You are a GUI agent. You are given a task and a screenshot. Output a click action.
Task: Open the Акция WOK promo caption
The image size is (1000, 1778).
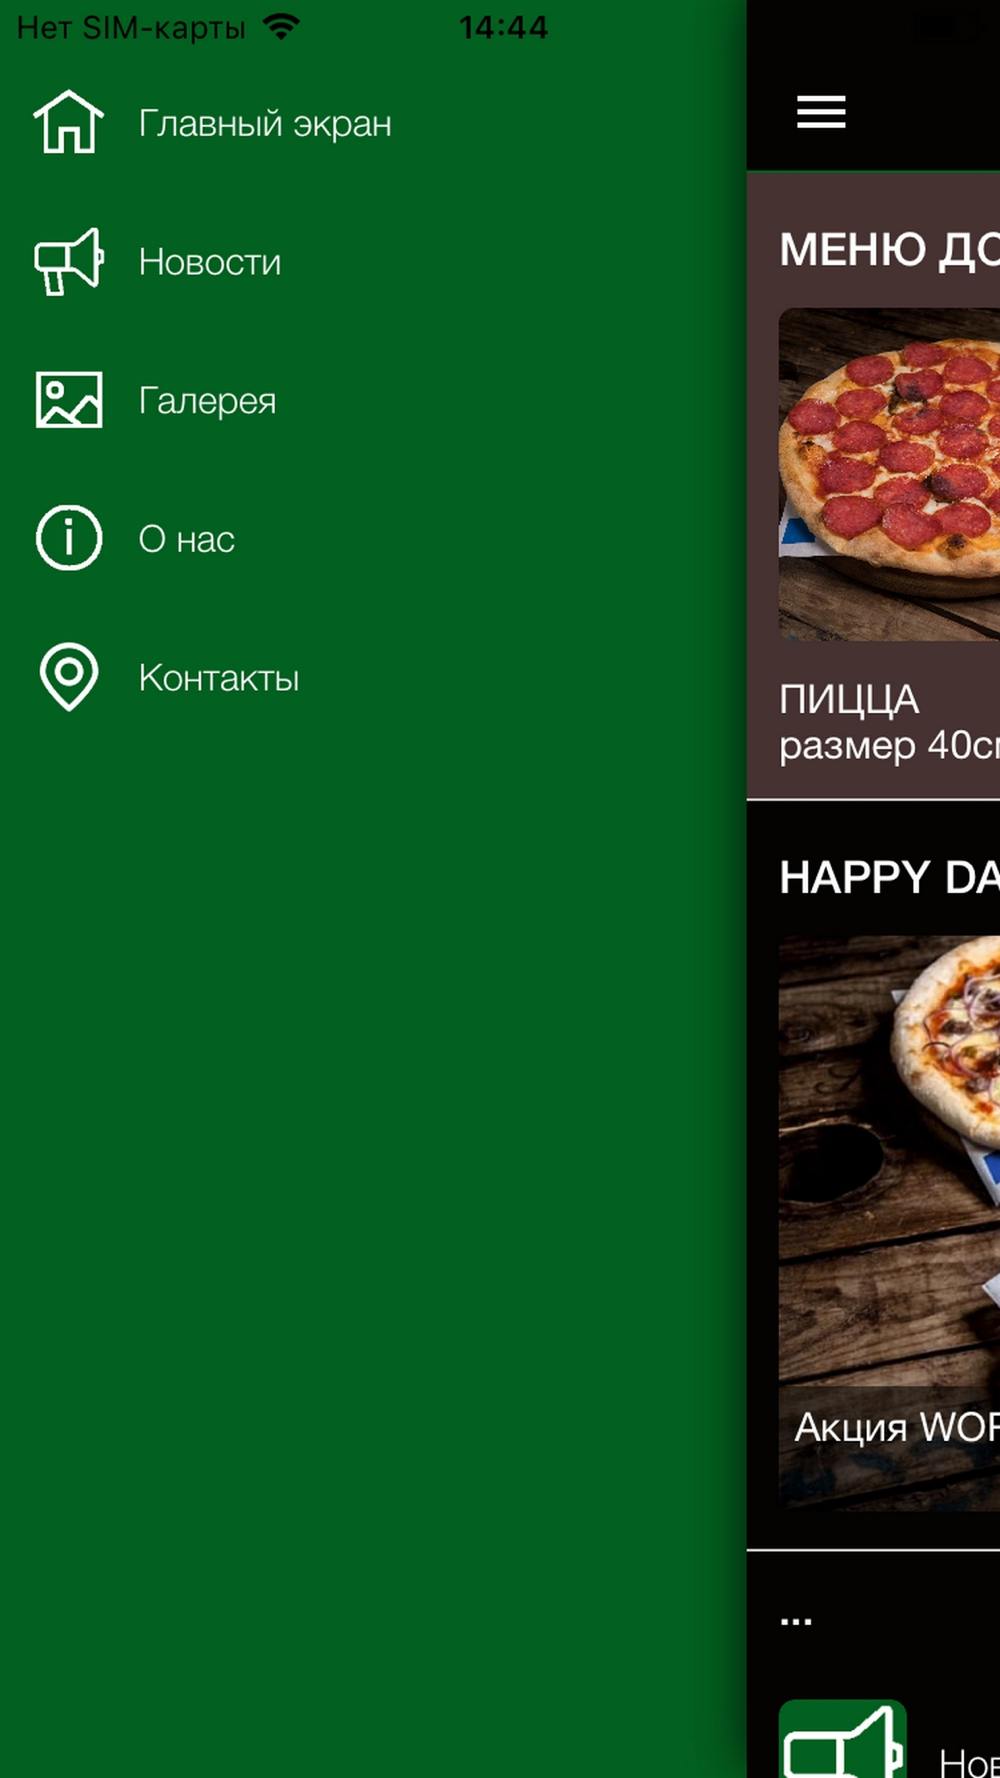(896, 1427)
